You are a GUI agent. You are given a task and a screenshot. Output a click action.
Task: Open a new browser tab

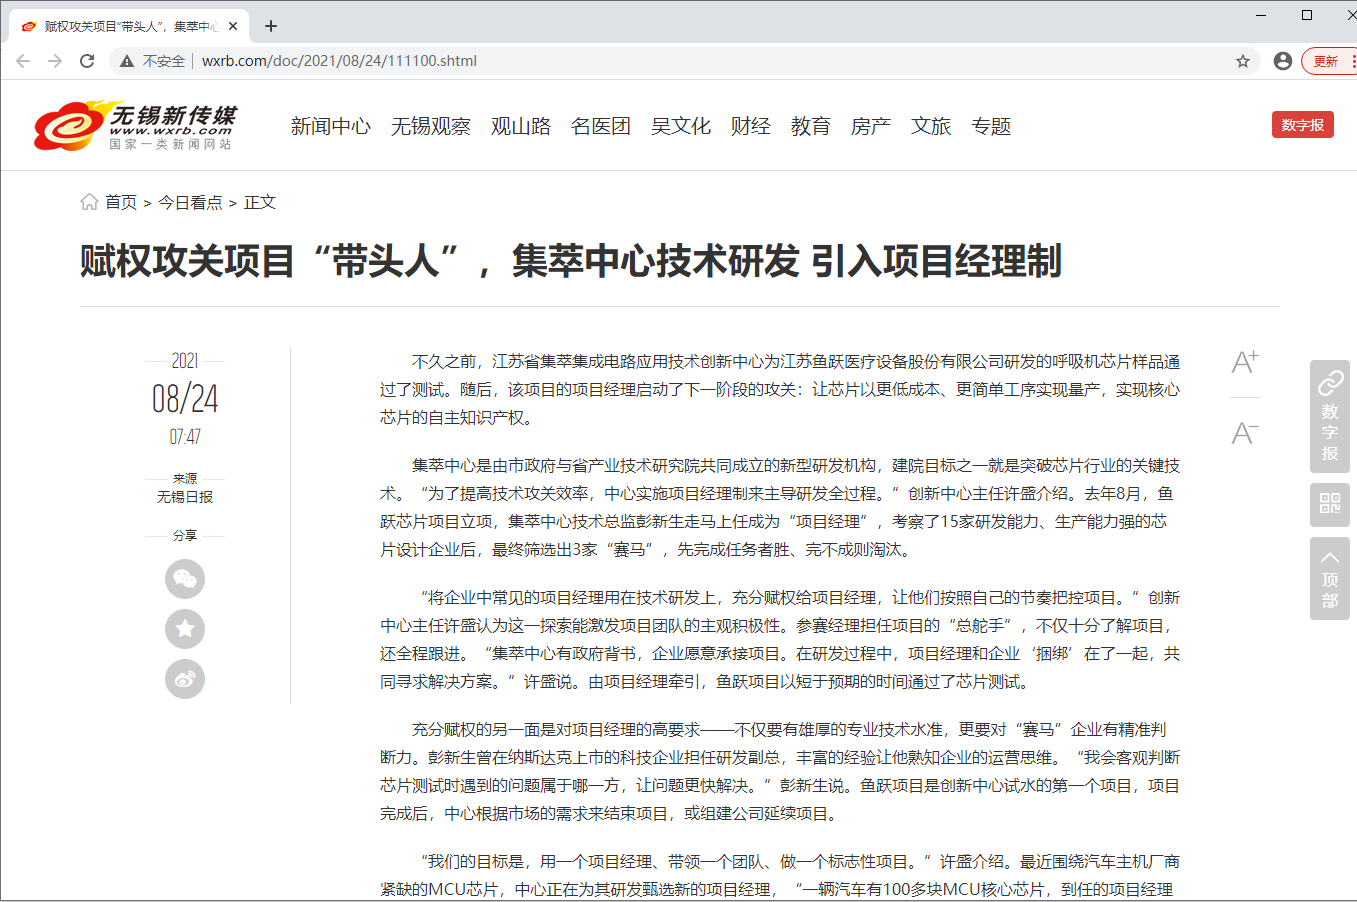[271, 26]
